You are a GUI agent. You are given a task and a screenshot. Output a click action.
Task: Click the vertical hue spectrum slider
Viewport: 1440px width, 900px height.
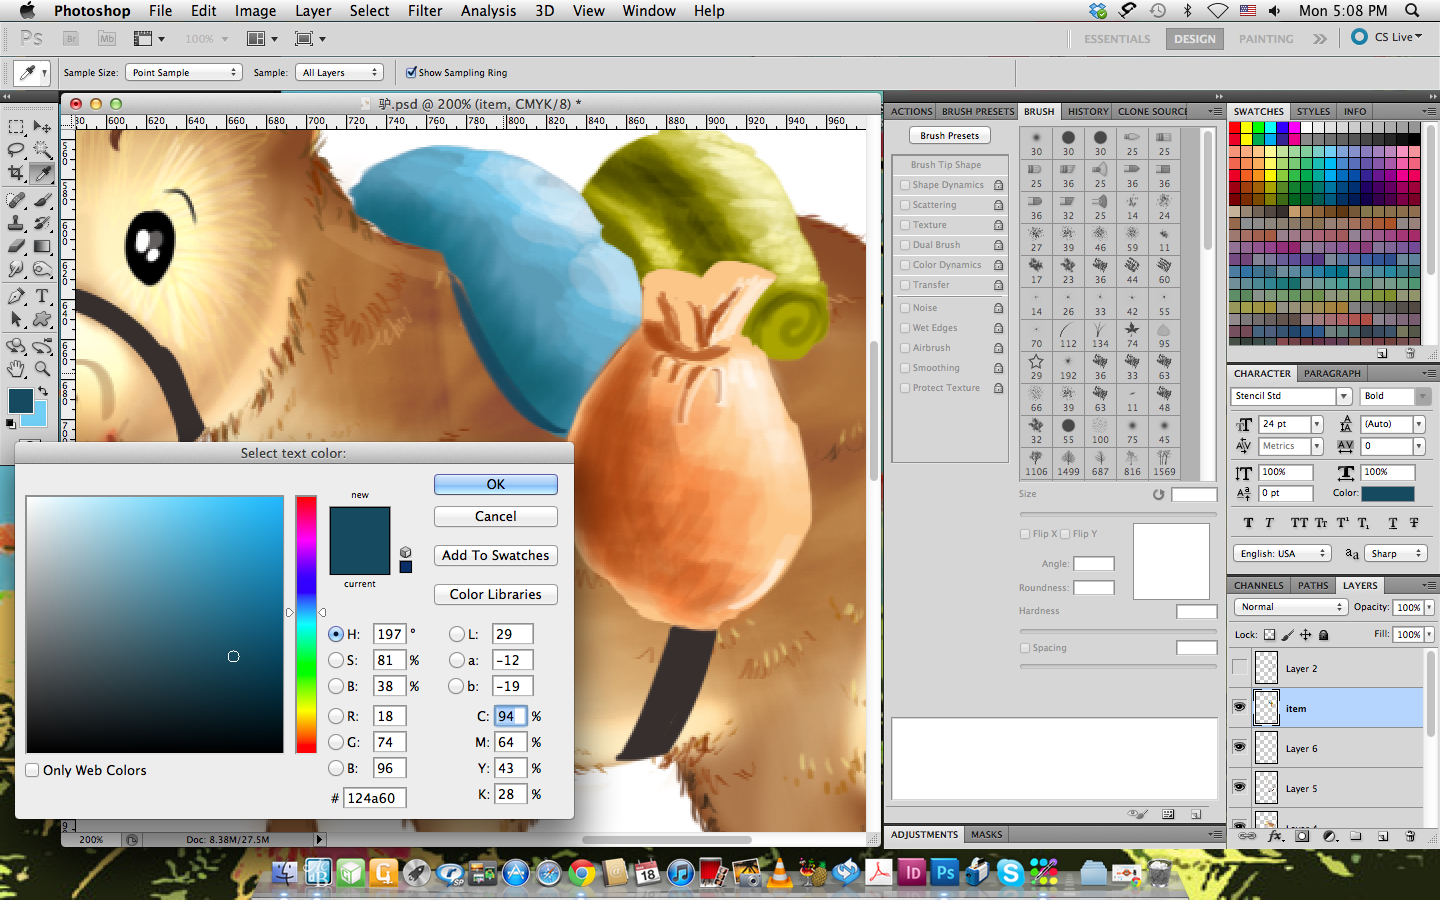coord(306,624)
